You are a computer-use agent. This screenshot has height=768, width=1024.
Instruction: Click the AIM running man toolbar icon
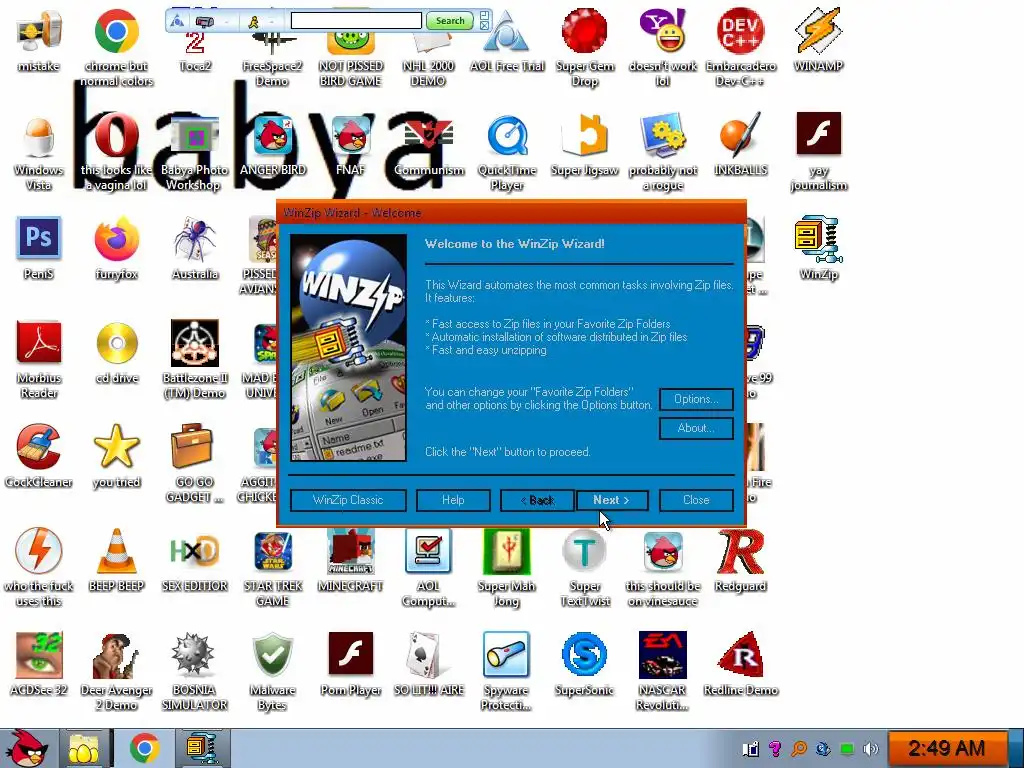click(x=253, y=22)
